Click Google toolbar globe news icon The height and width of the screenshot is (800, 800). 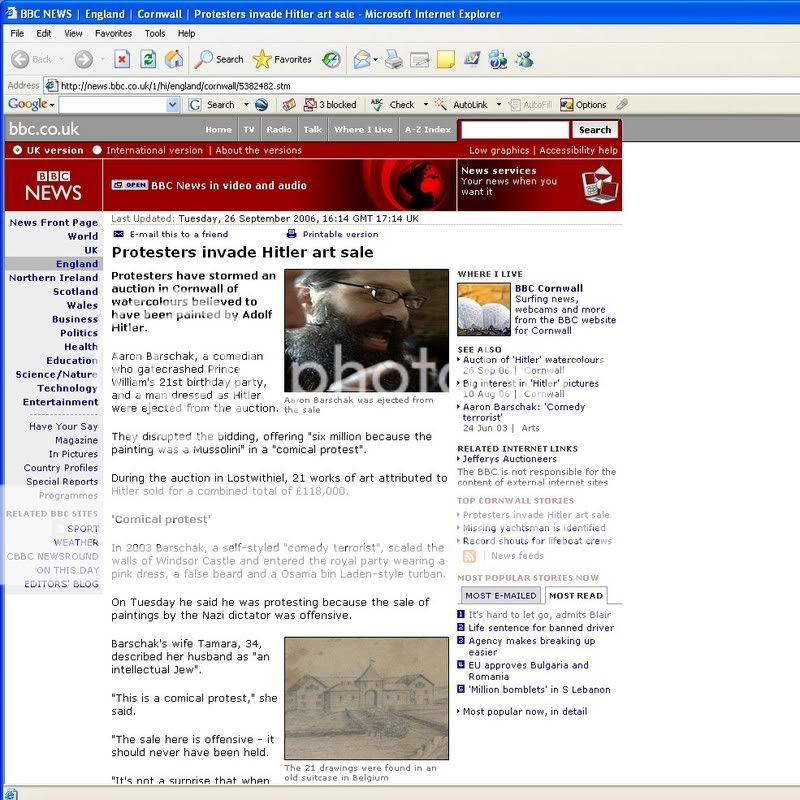tap(262, 105)
